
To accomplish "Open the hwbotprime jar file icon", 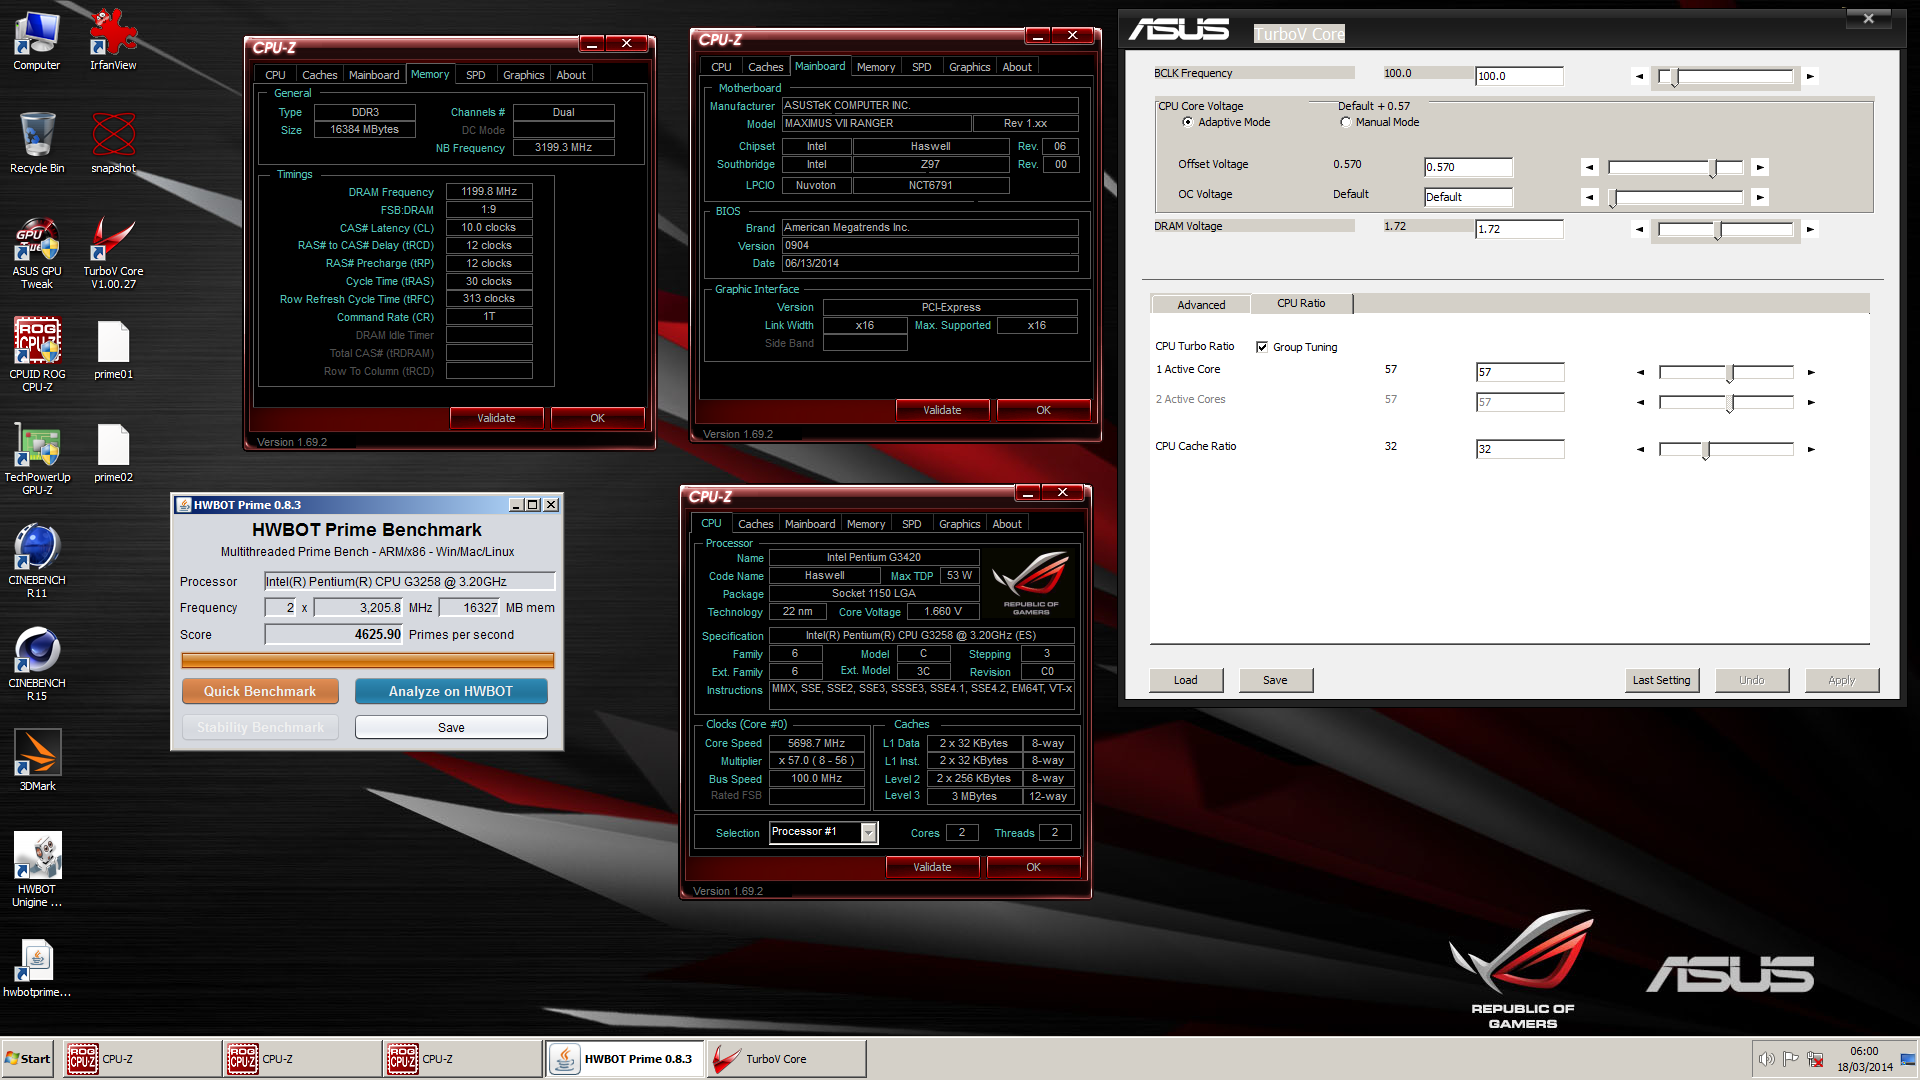I will point(37,970).
